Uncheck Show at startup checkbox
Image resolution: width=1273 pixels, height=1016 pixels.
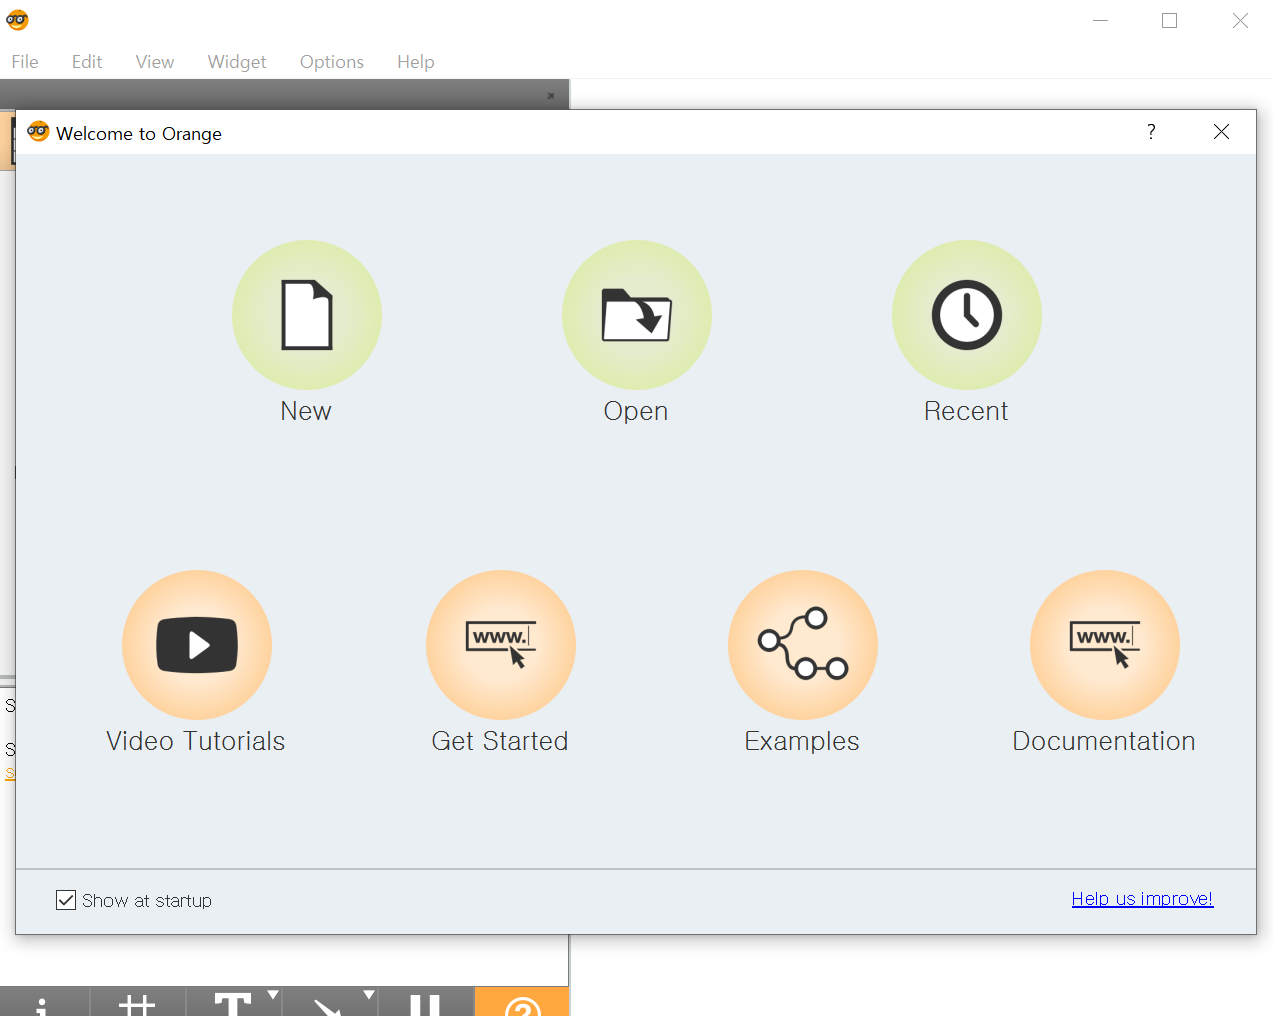66,900
